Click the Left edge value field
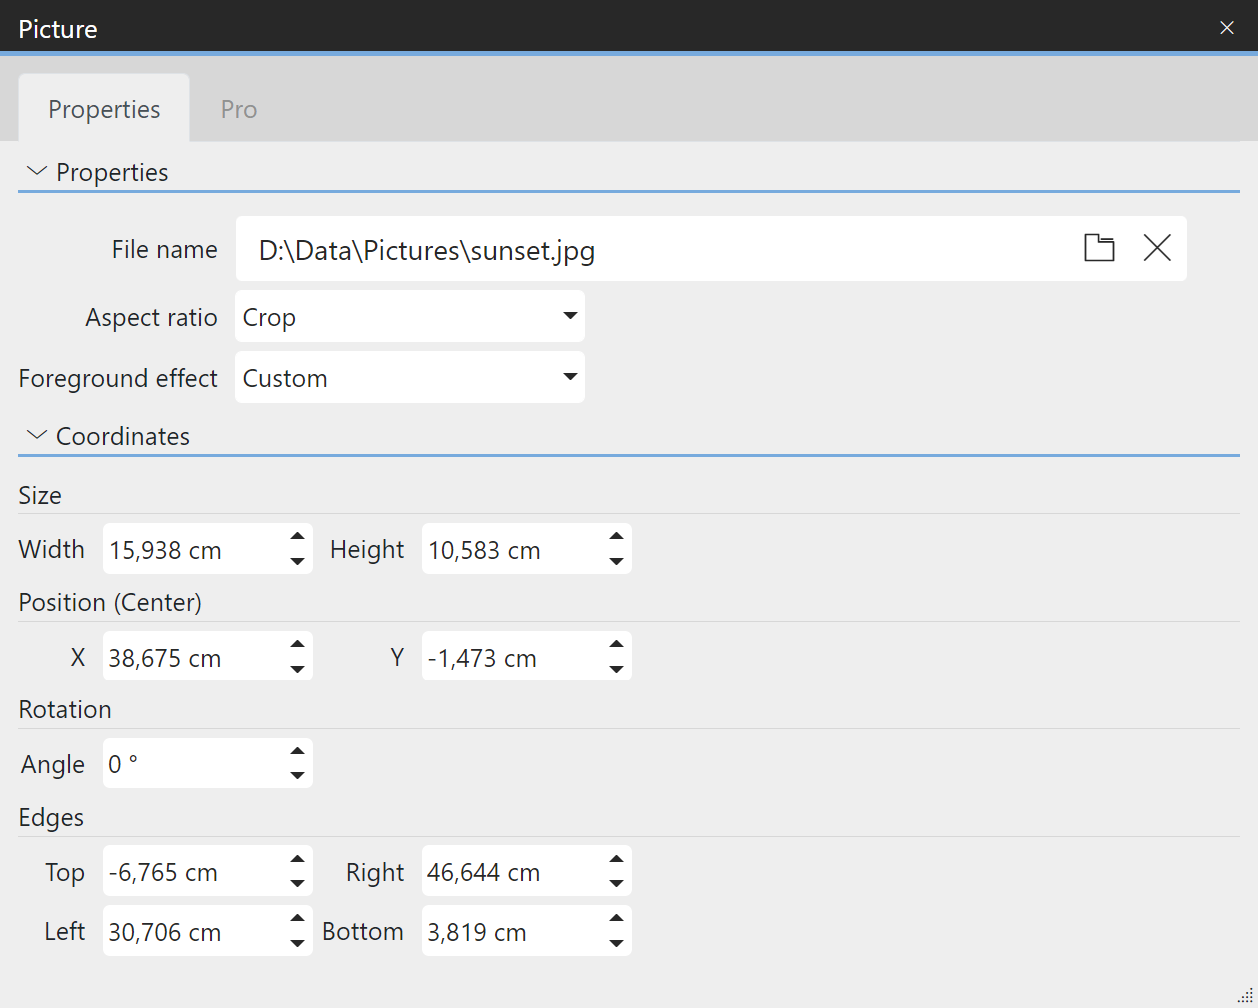Screen dimensions: 1258x1008 click(190, 932)
